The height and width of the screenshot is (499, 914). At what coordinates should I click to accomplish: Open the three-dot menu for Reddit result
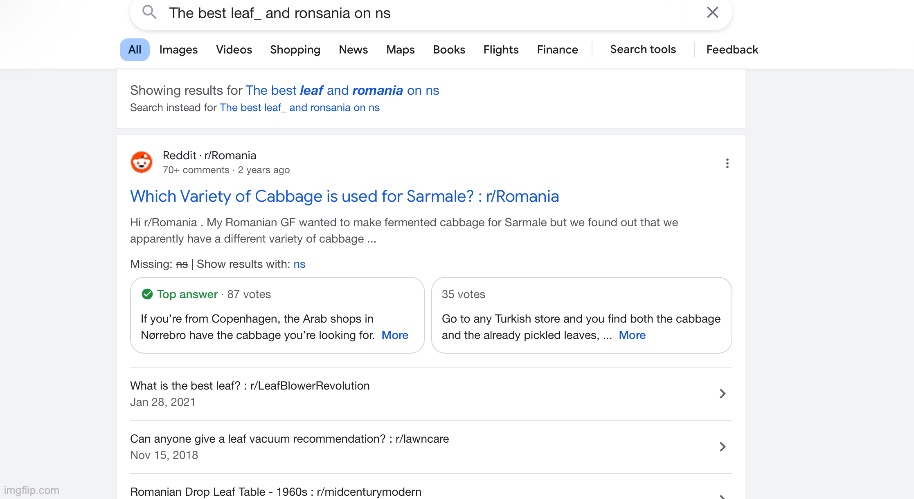coord(727,163)
